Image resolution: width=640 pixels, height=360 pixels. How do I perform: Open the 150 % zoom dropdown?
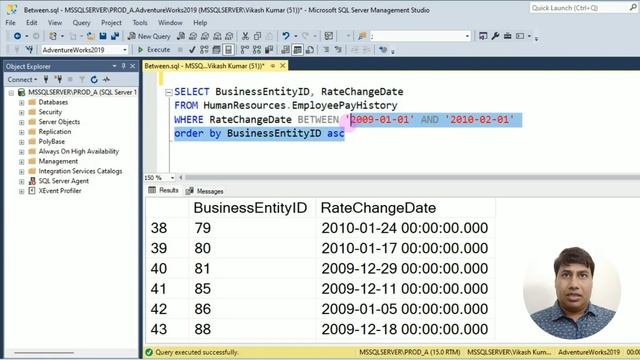pos(172,178)
